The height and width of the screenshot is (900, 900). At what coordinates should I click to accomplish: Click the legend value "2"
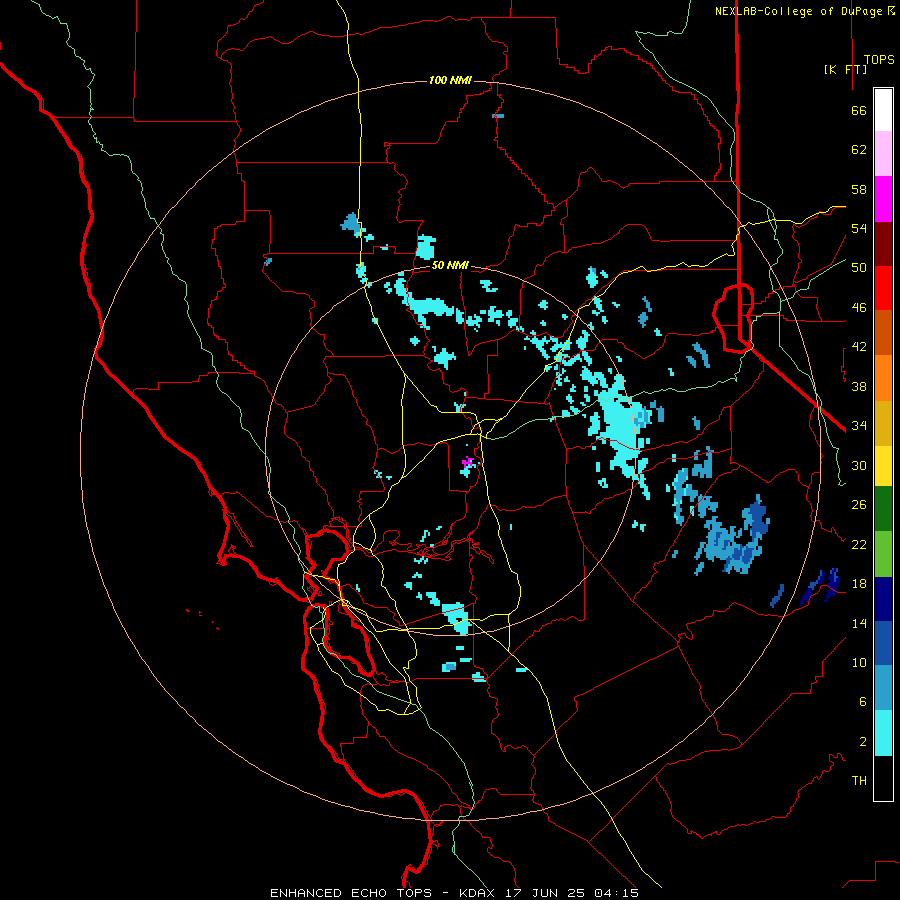tap(863, 742)
